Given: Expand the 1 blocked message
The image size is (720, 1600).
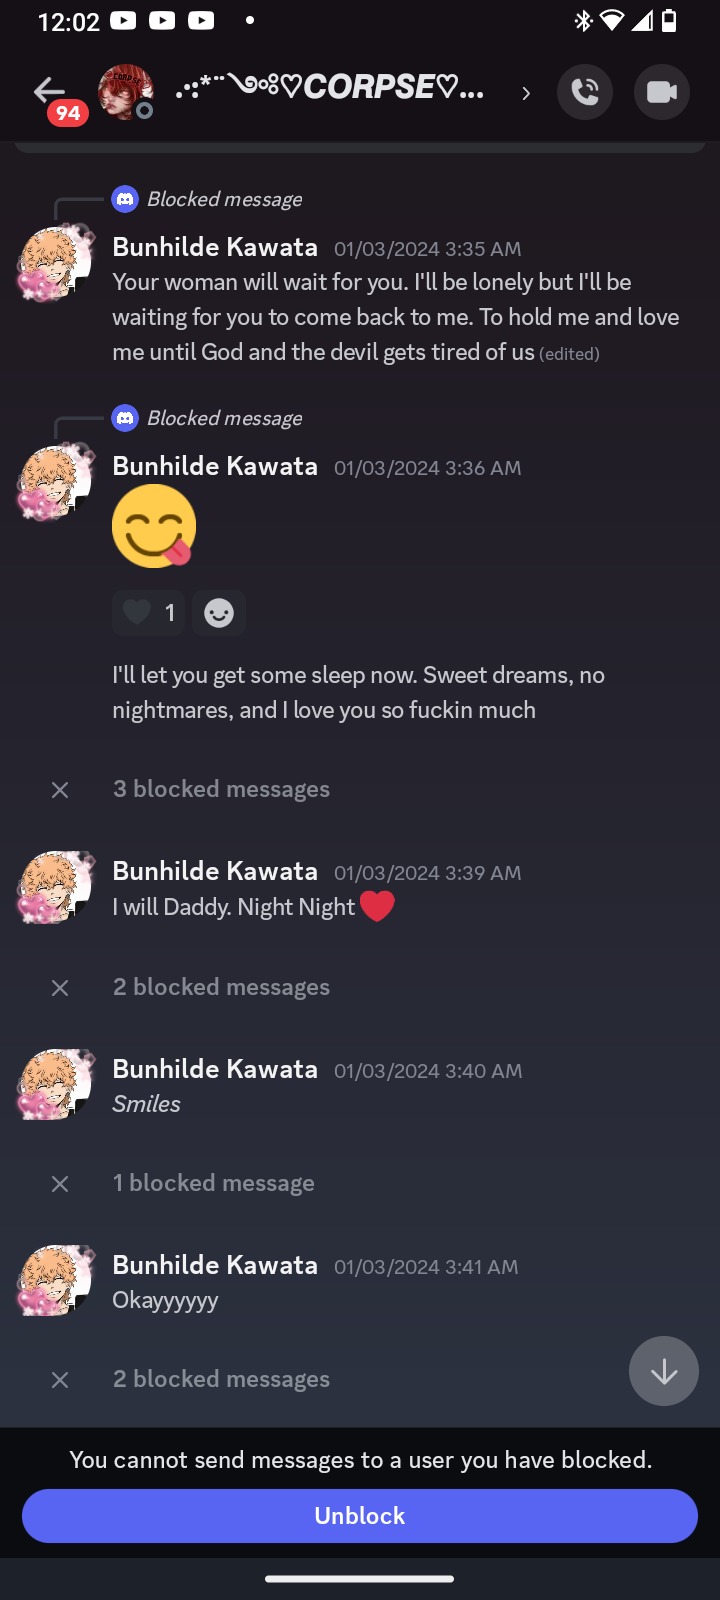Looking at the screenshot, I should 213,1183.
